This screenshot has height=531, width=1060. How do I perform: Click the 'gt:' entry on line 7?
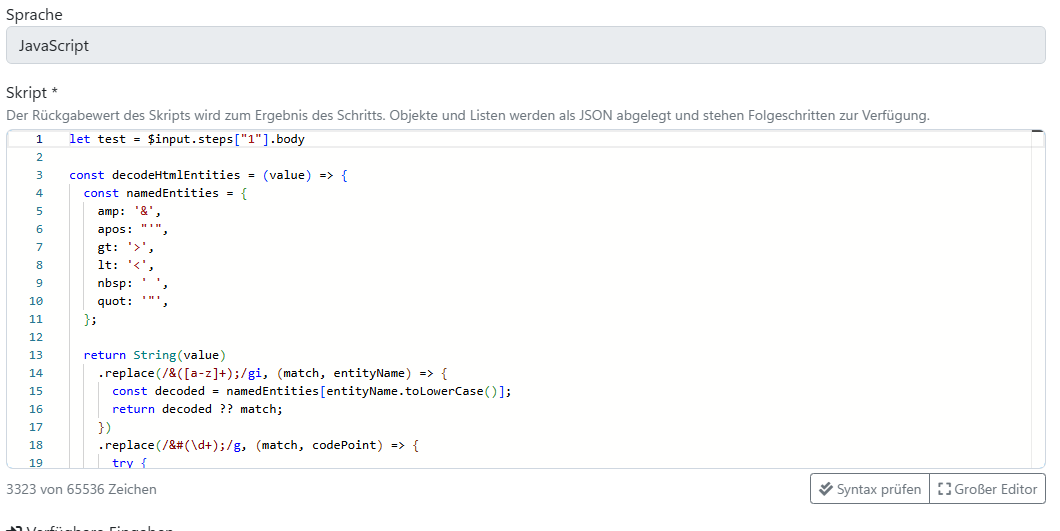[126, 248]
